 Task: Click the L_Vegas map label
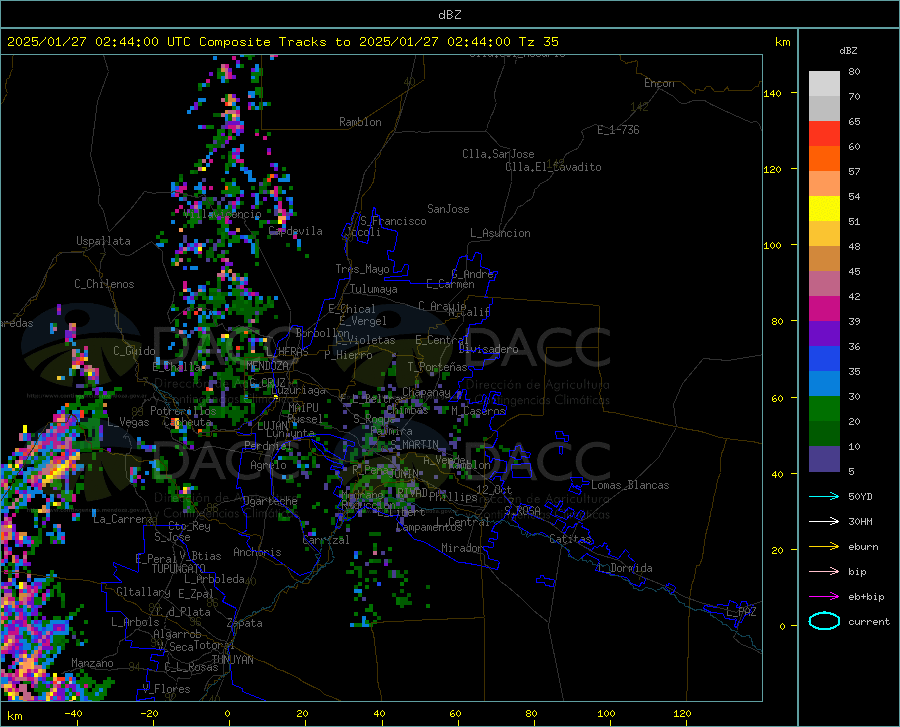[128, 422]
